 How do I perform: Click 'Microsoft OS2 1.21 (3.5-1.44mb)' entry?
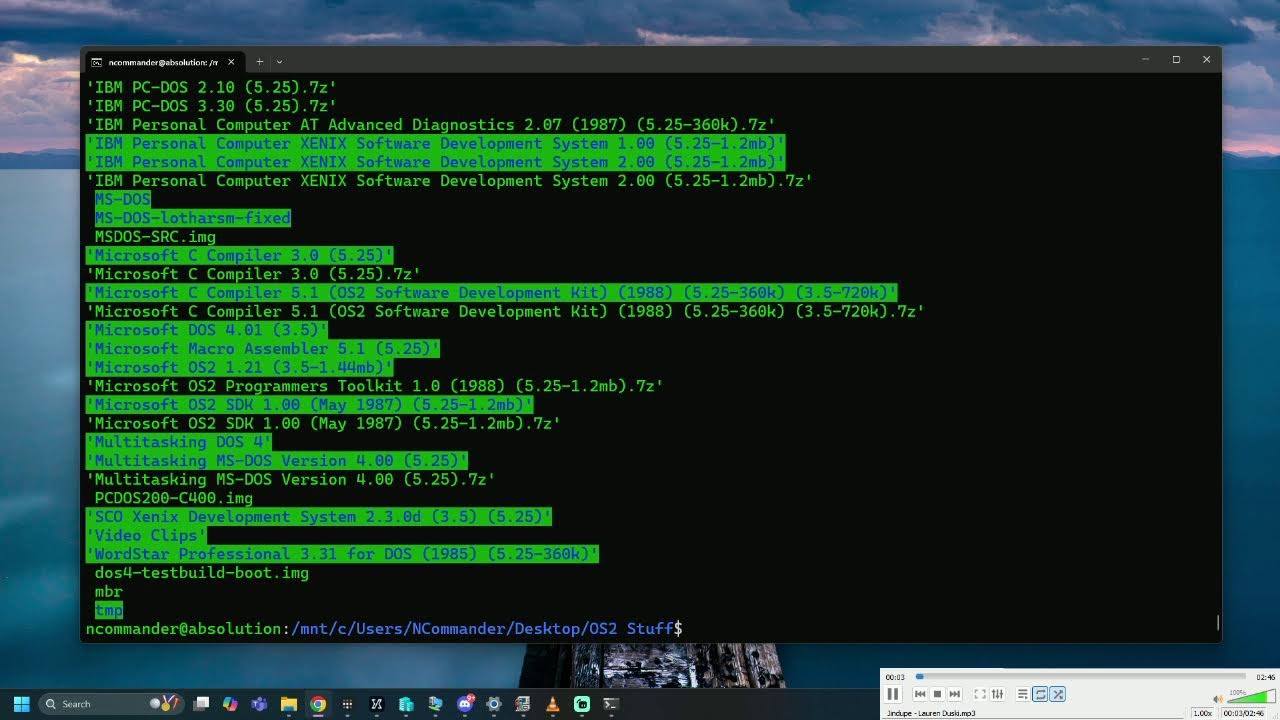[x=240, y=367]
